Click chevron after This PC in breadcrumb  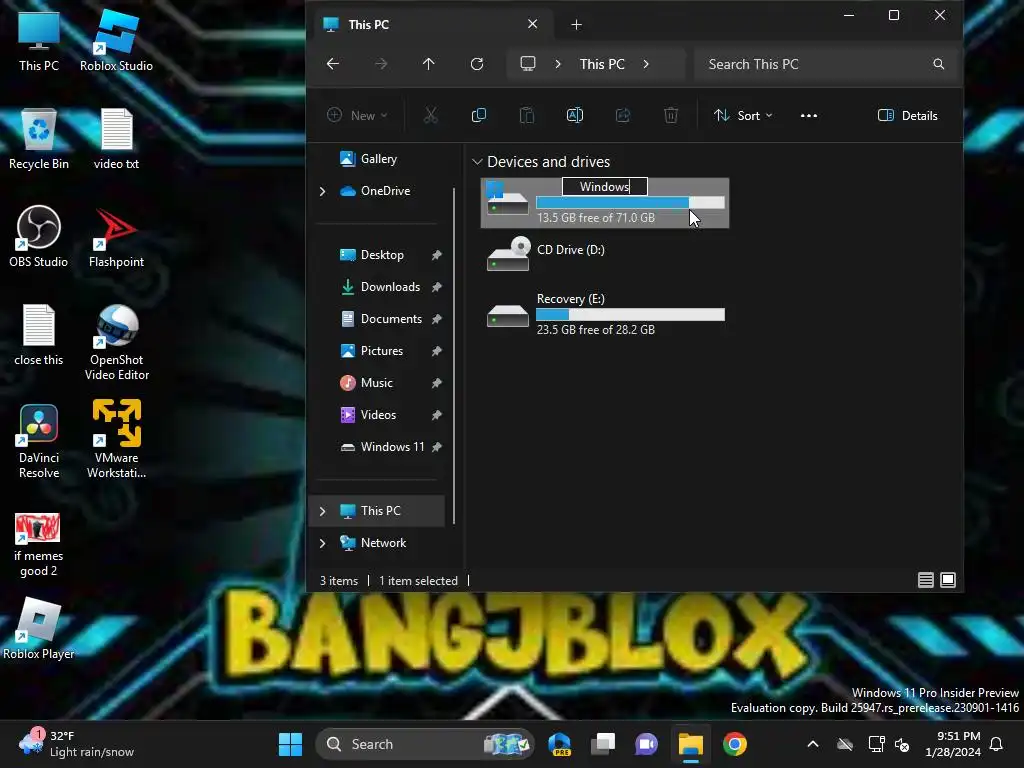click(646, 64)
